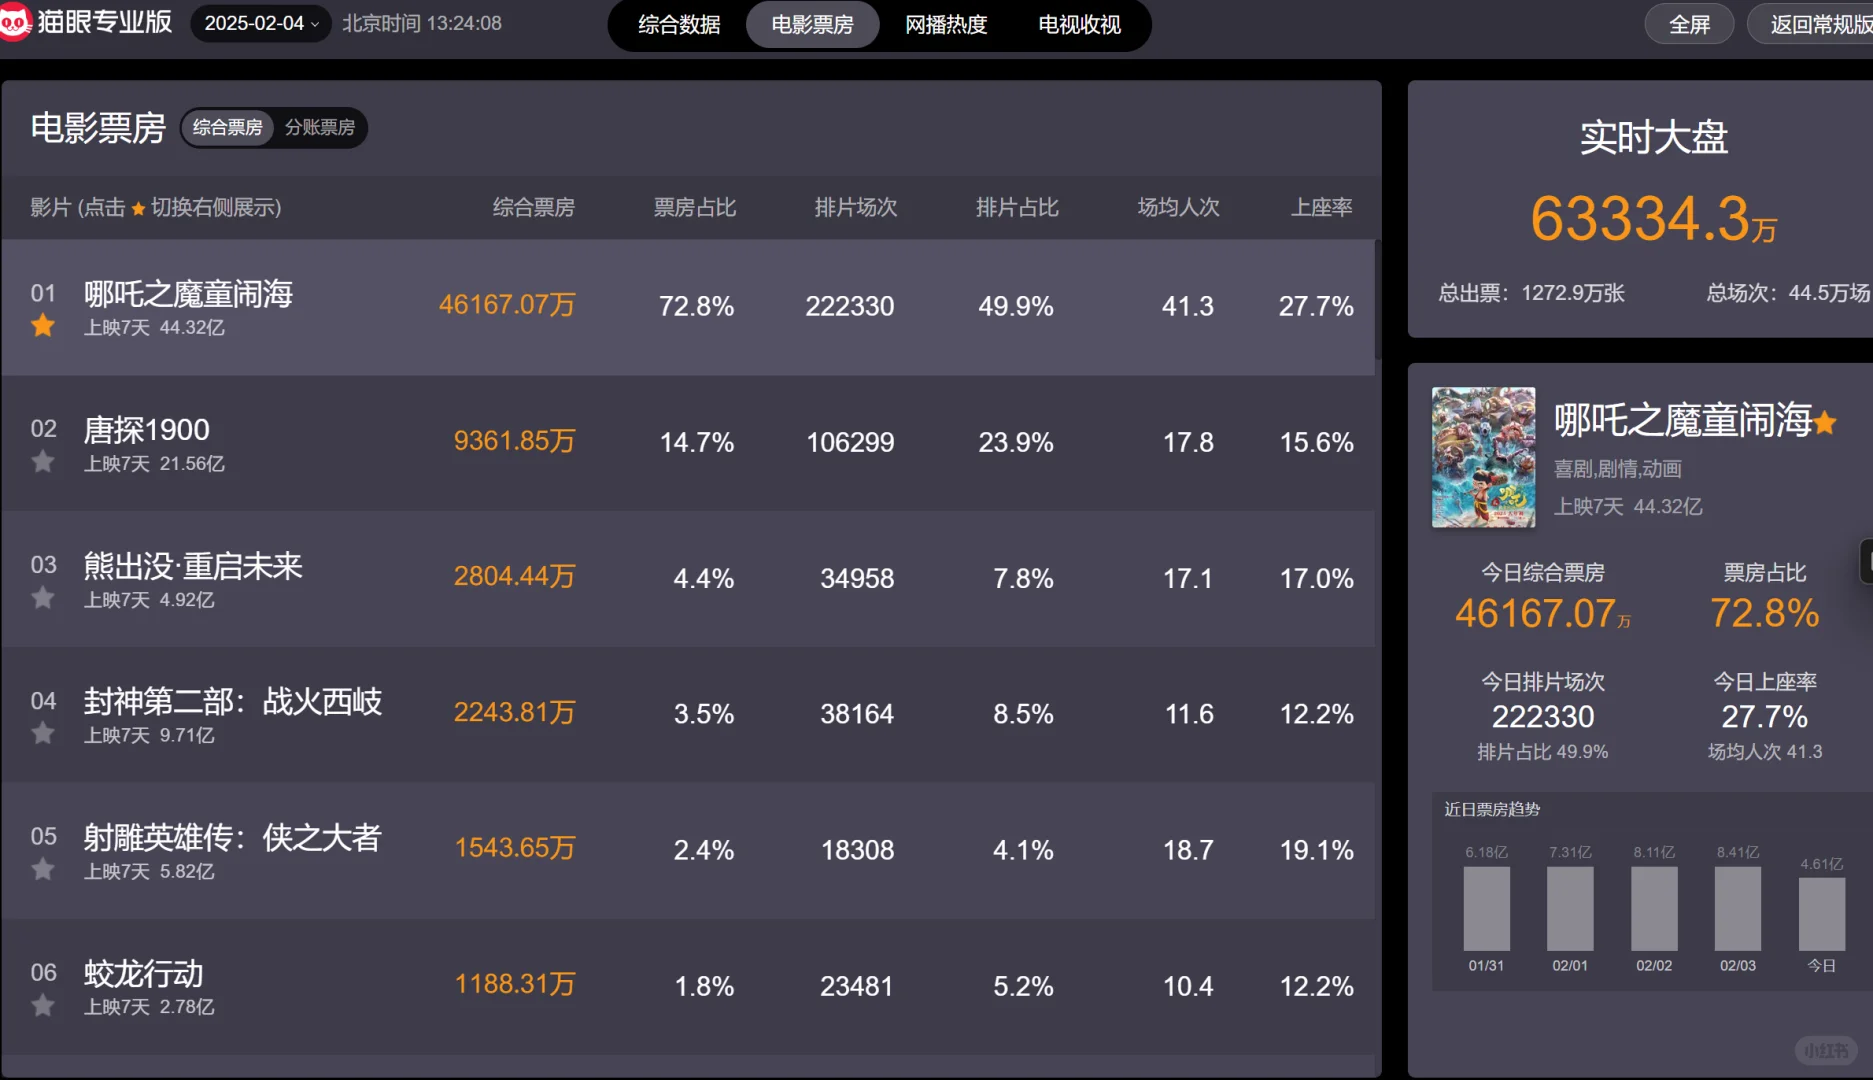Select the 综合票房 option
Screen dimensions: 1873x1080
[227, 127]
